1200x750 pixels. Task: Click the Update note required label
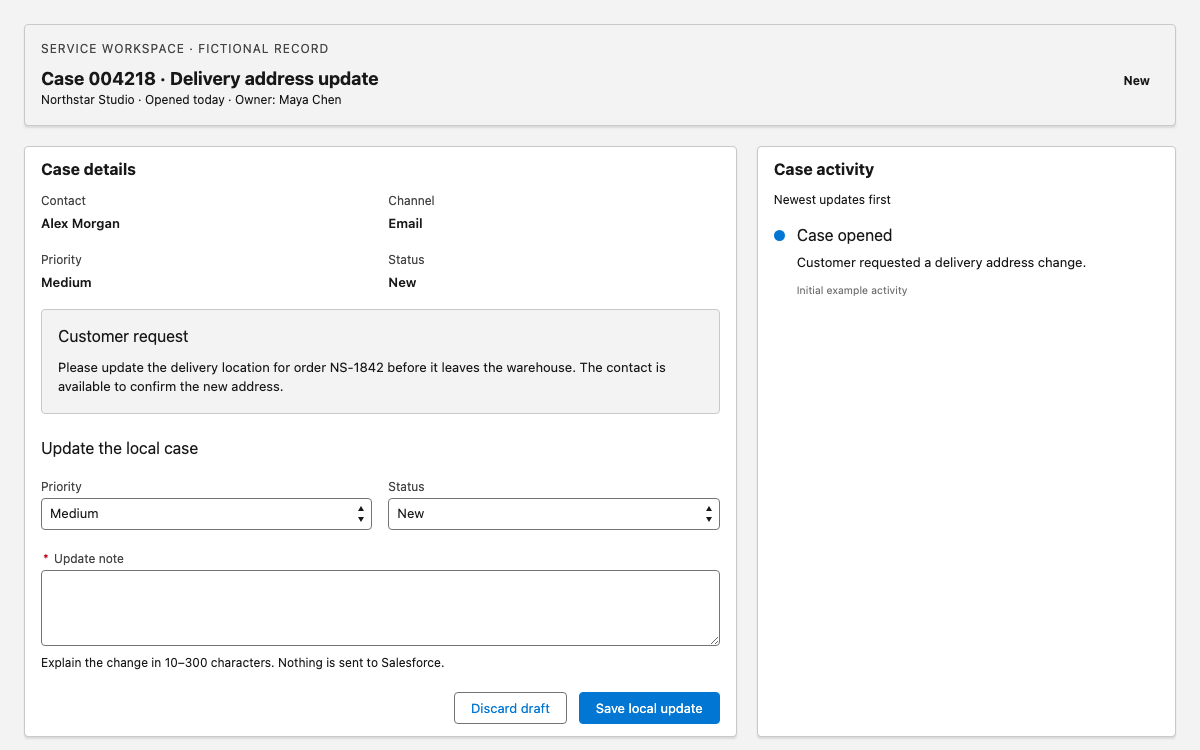click(83, 559)
